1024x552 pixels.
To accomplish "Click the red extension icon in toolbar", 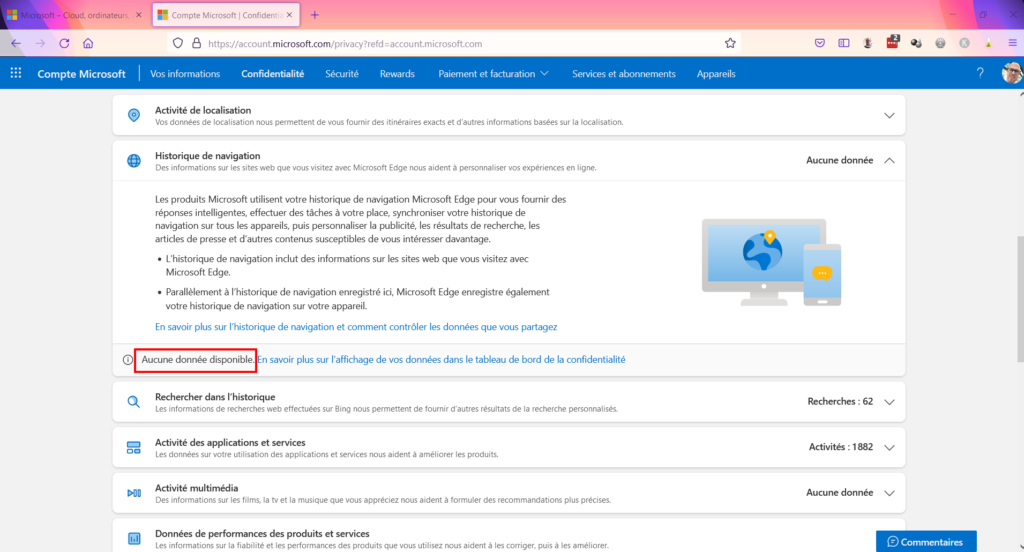I will (x=892, y=43).
